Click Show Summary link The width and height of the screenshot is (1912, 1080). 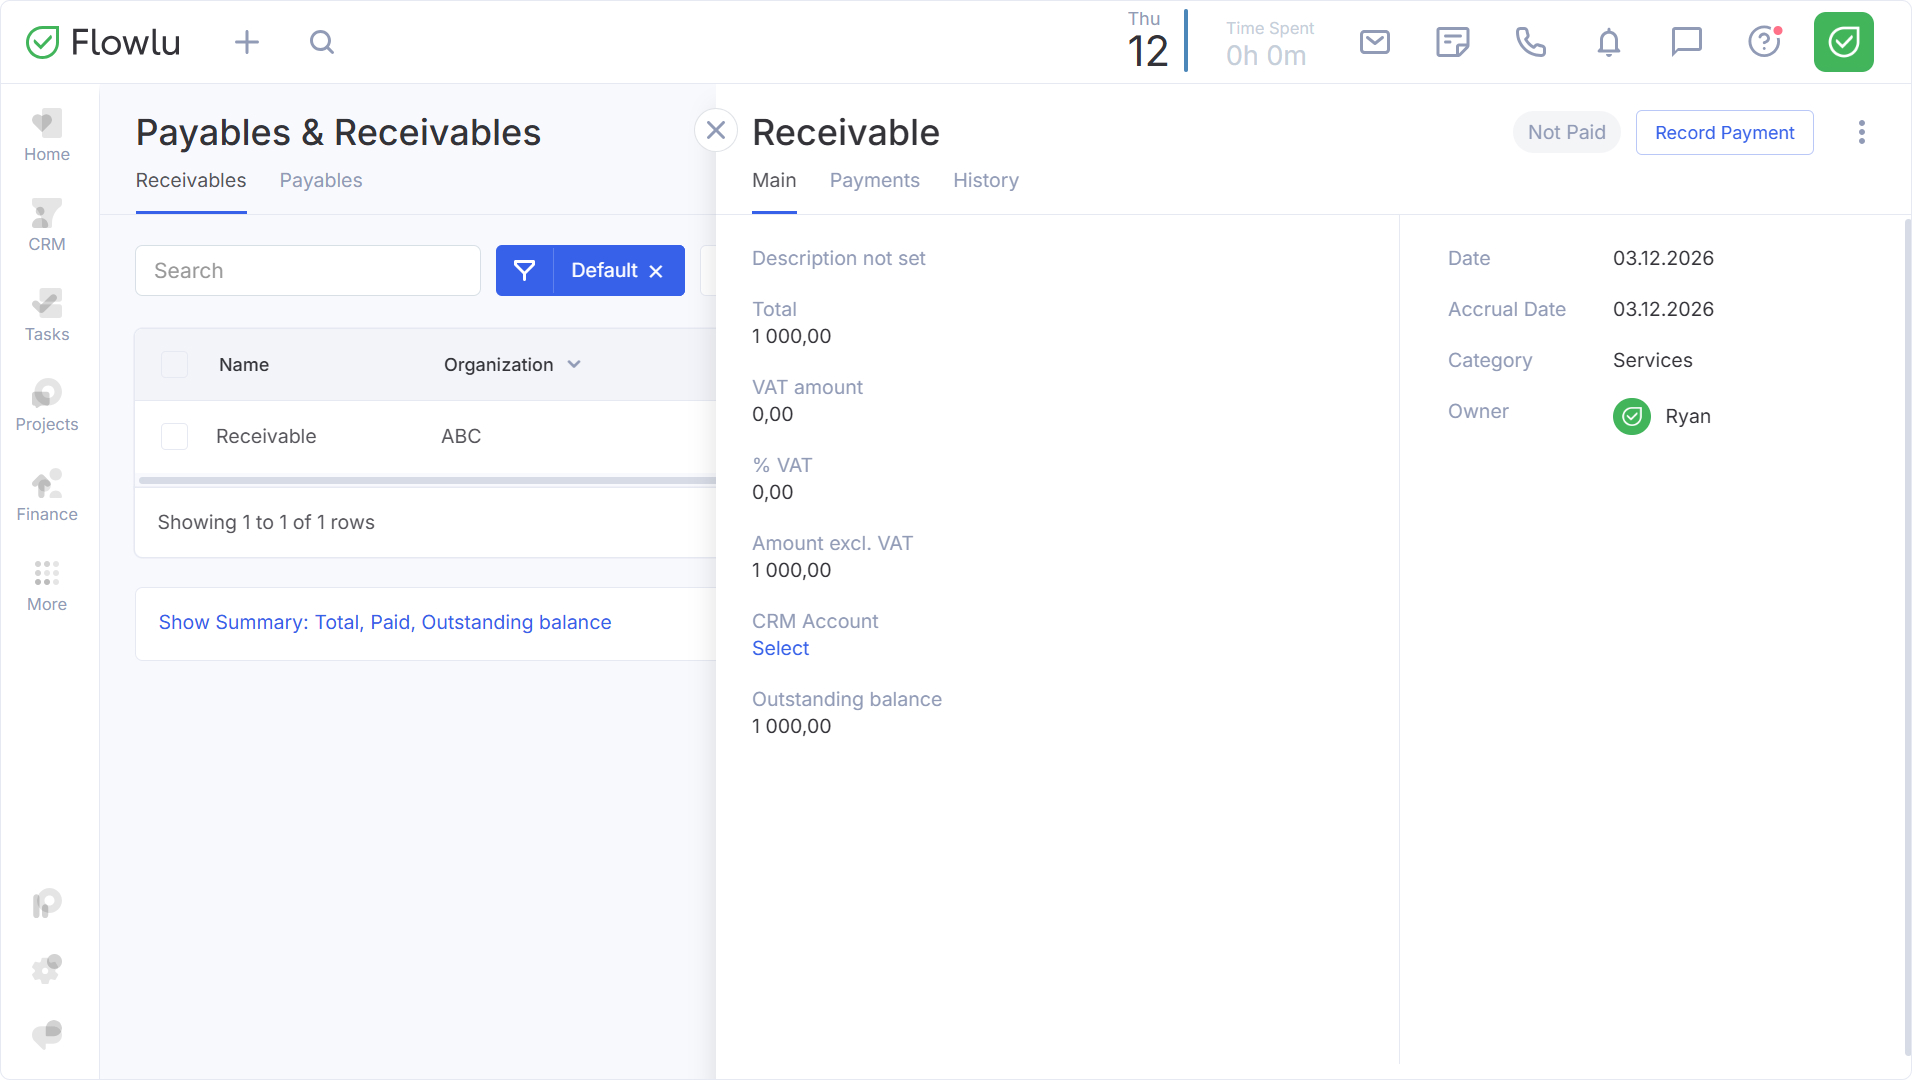(x=385, y=623)
